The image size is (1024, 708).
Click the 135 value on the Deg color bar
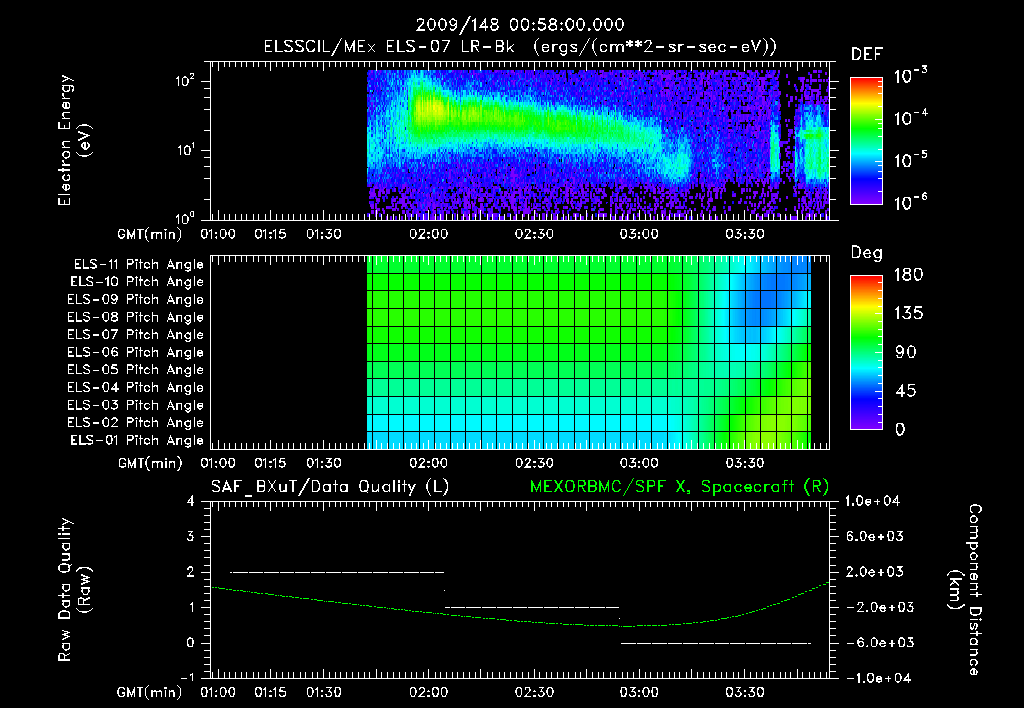click(x=908, y=314)
